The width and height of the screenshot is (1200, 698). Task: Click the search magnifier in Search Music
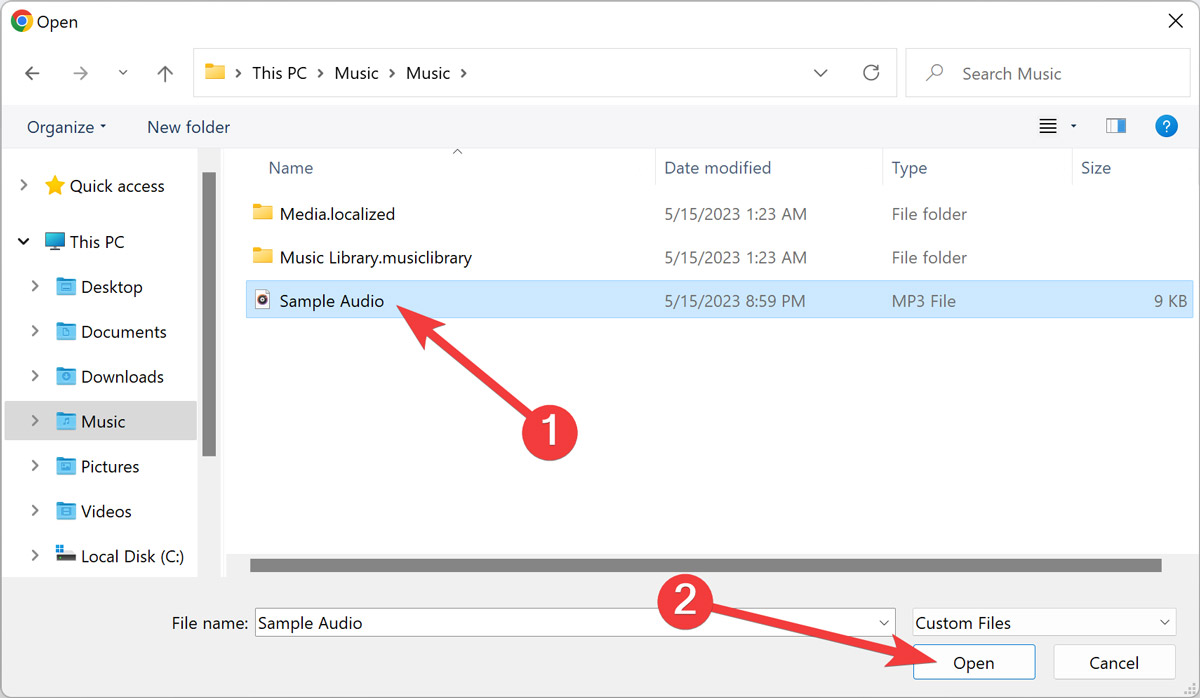point(933,72)
